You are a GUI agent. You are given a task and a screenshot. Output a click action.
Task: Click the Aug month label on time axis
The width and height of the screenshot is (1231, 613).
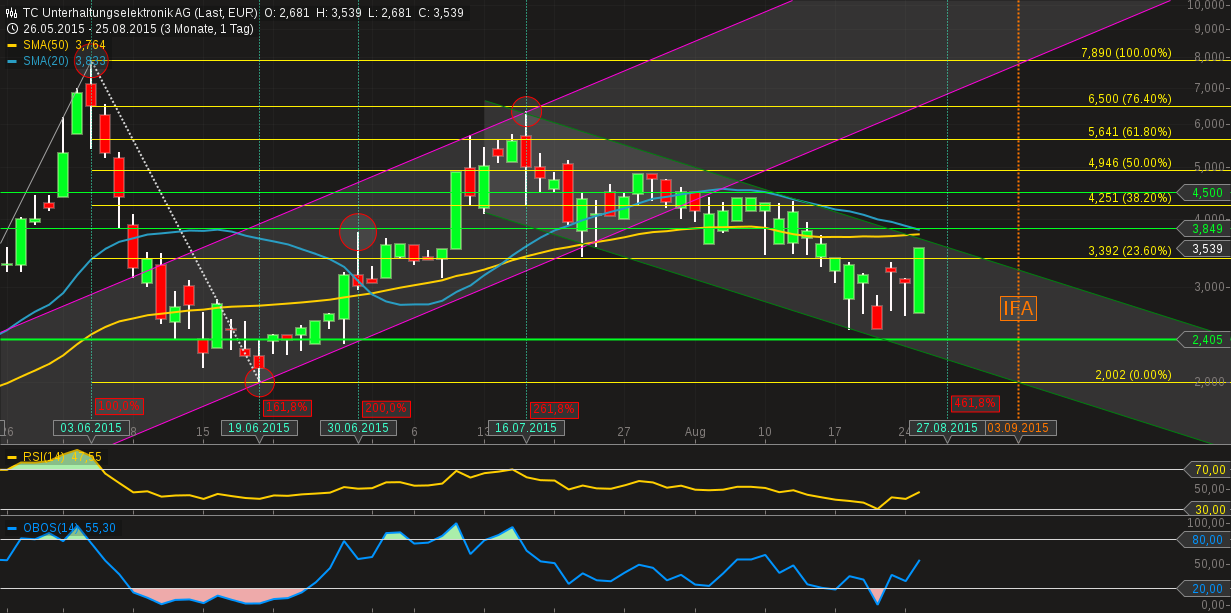695,431
